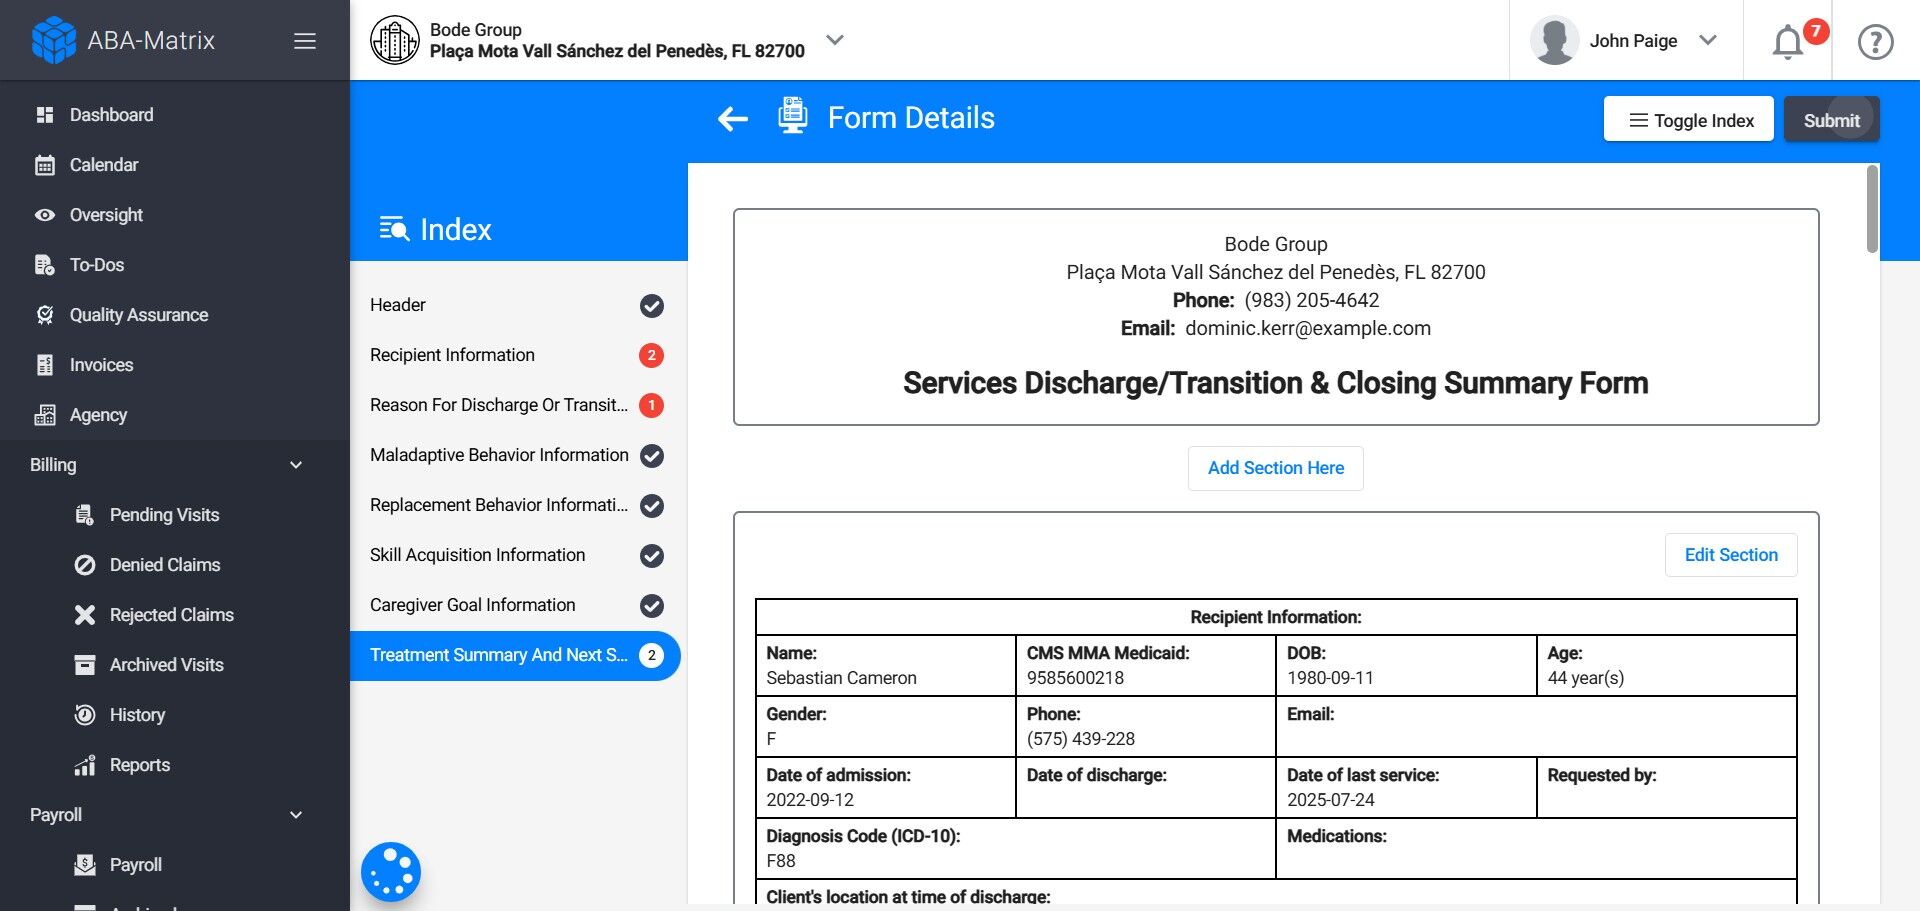1920x911 pixels.
Task: Click Medicaid number 9585600218
Action: tap(1075, 678)
